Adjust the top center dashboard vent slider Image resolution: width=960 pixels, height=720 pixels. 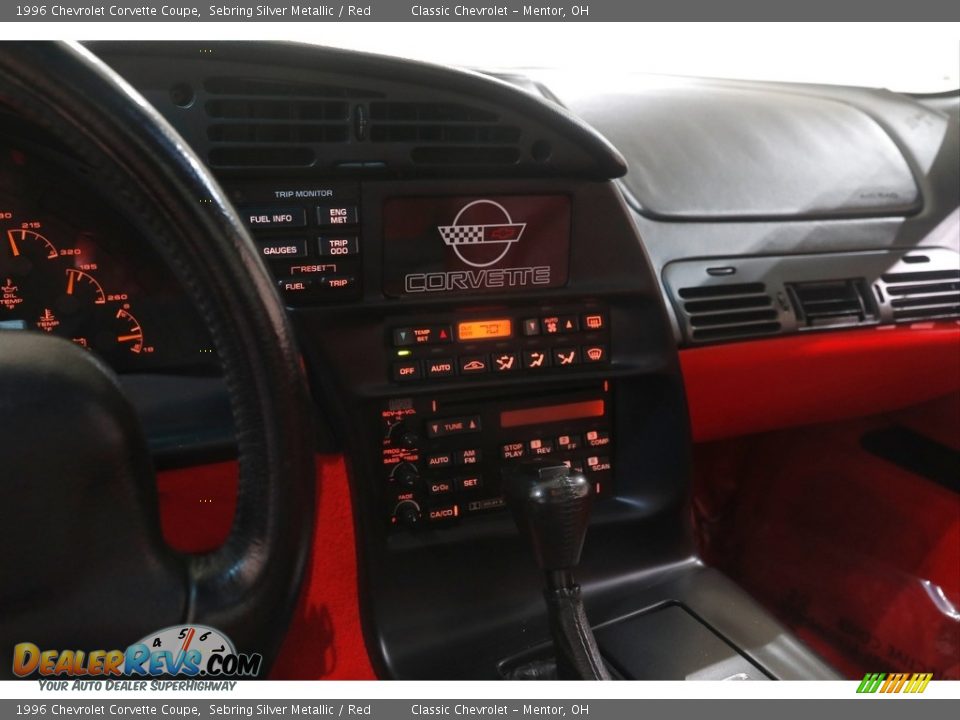(x=361, y=121)
